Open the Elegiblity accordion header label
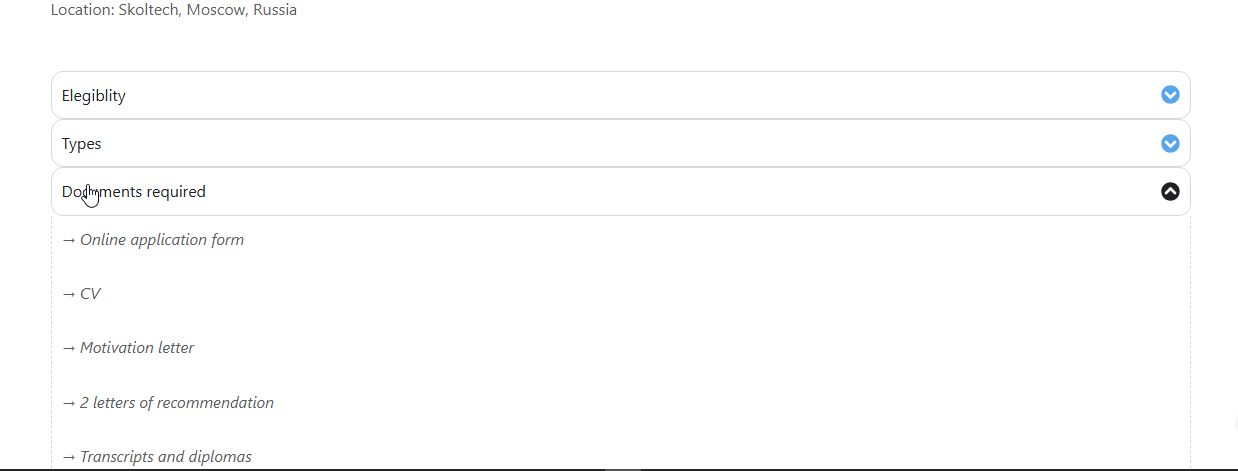 click(94, 96)
